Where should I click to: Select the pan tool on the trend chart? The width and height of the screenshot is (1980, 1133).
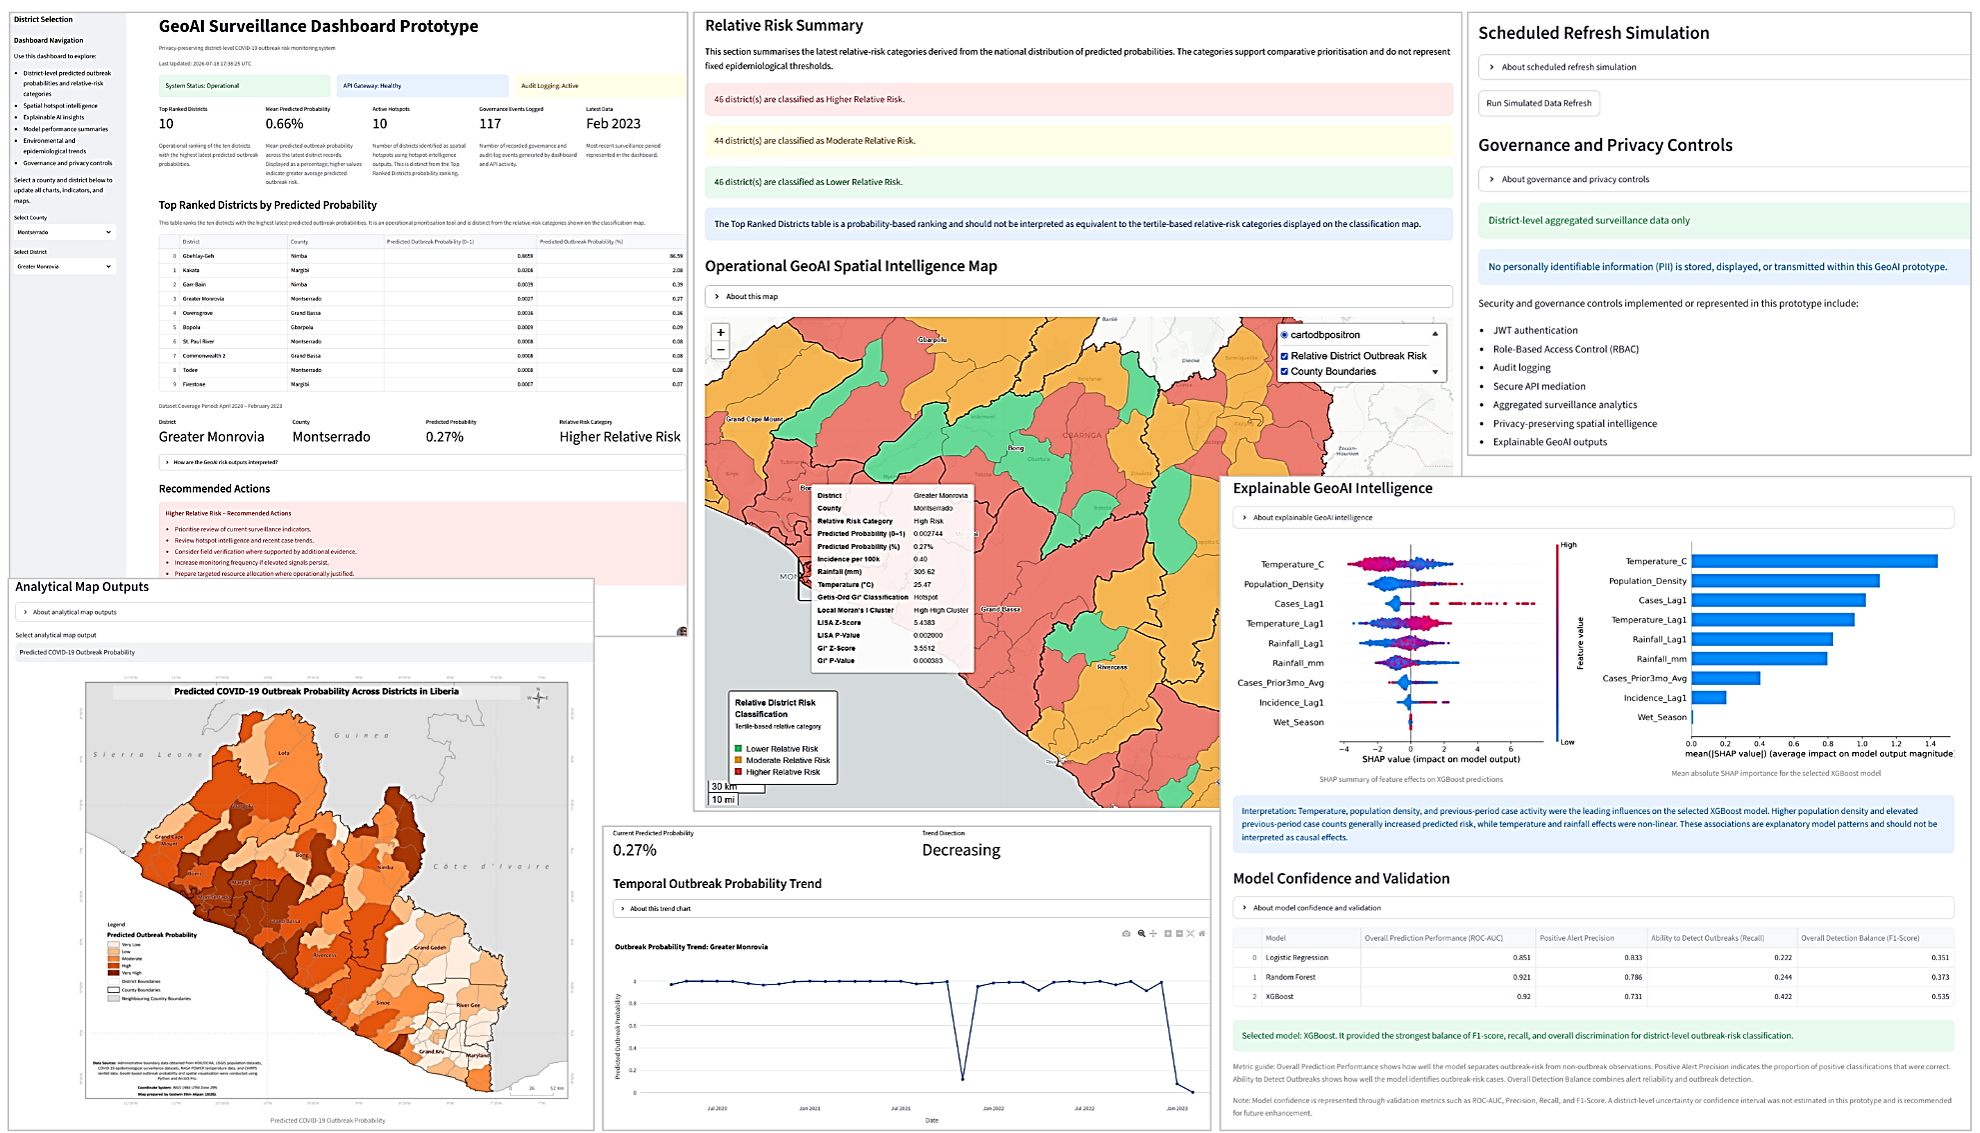point(1153,933)
